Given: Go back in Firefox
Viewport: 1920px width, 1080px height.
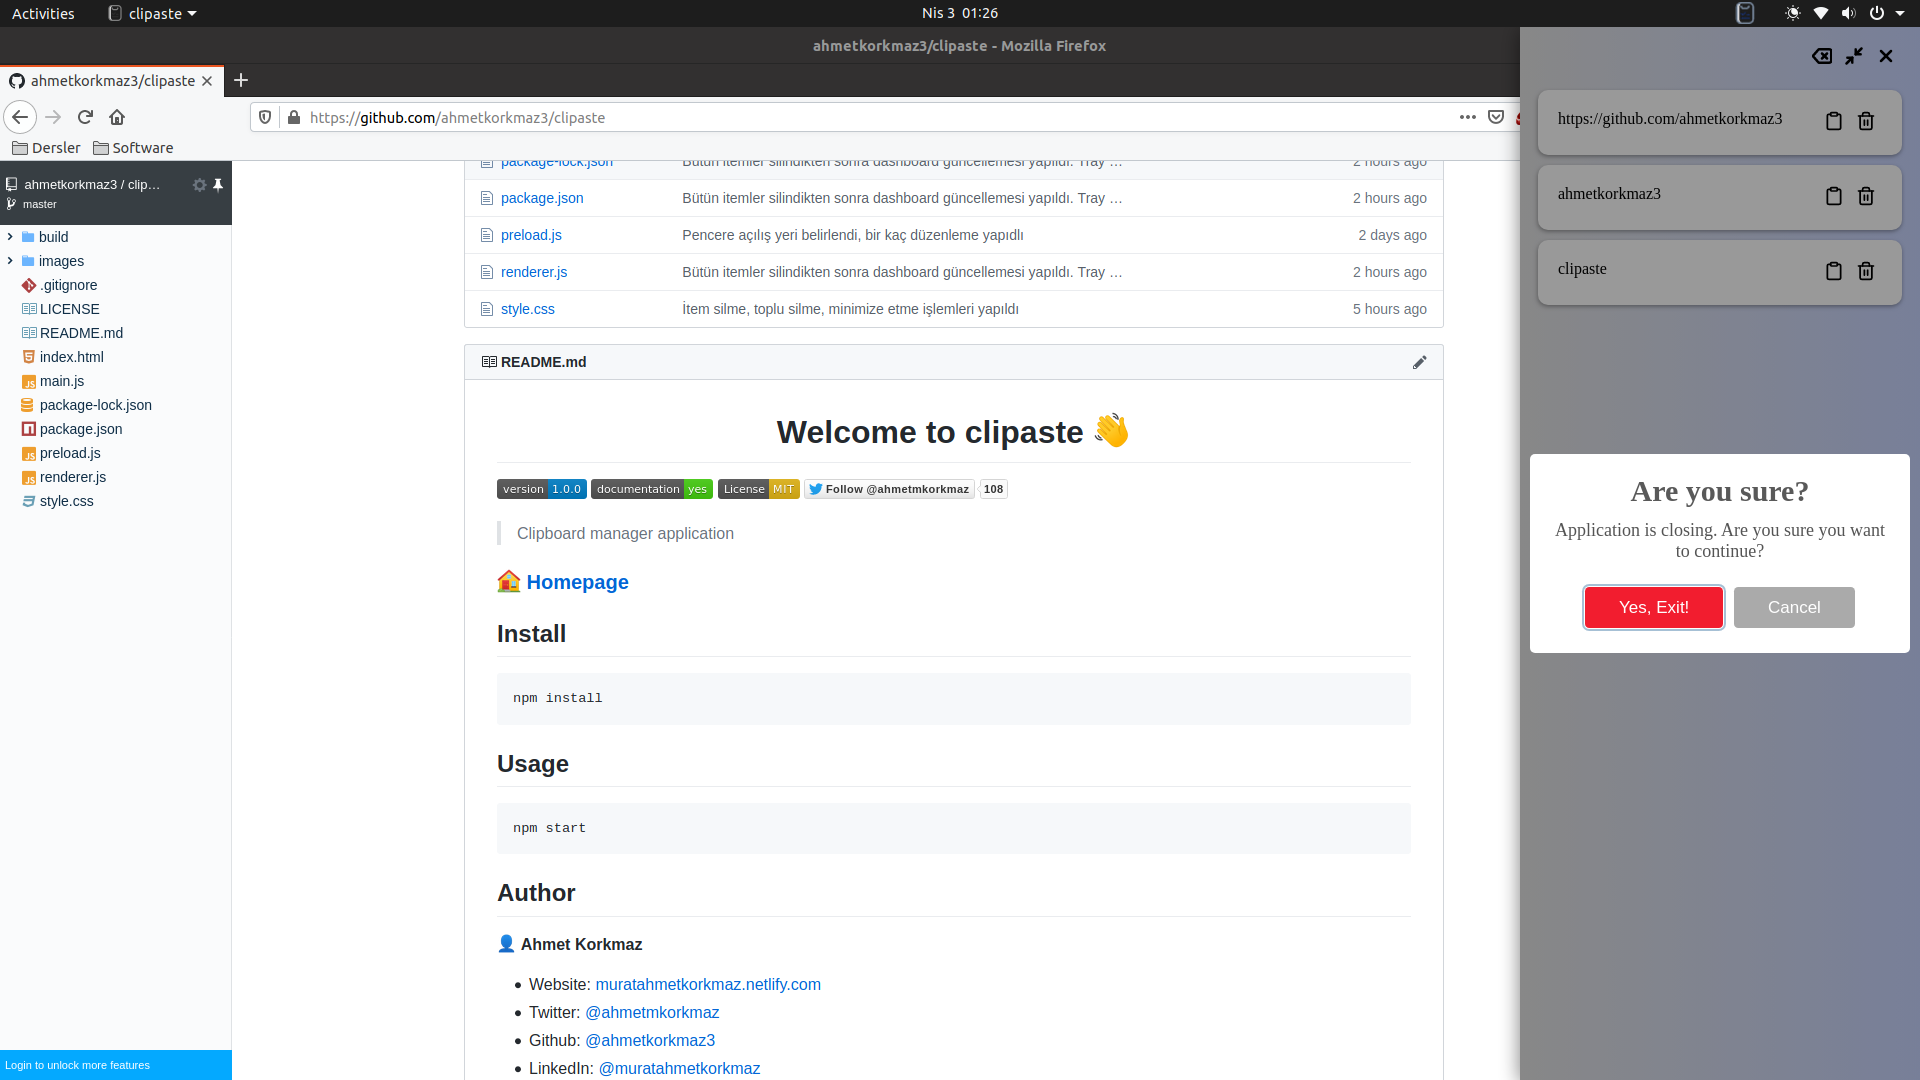Looking at the screenshot, I should coord(20,117).
